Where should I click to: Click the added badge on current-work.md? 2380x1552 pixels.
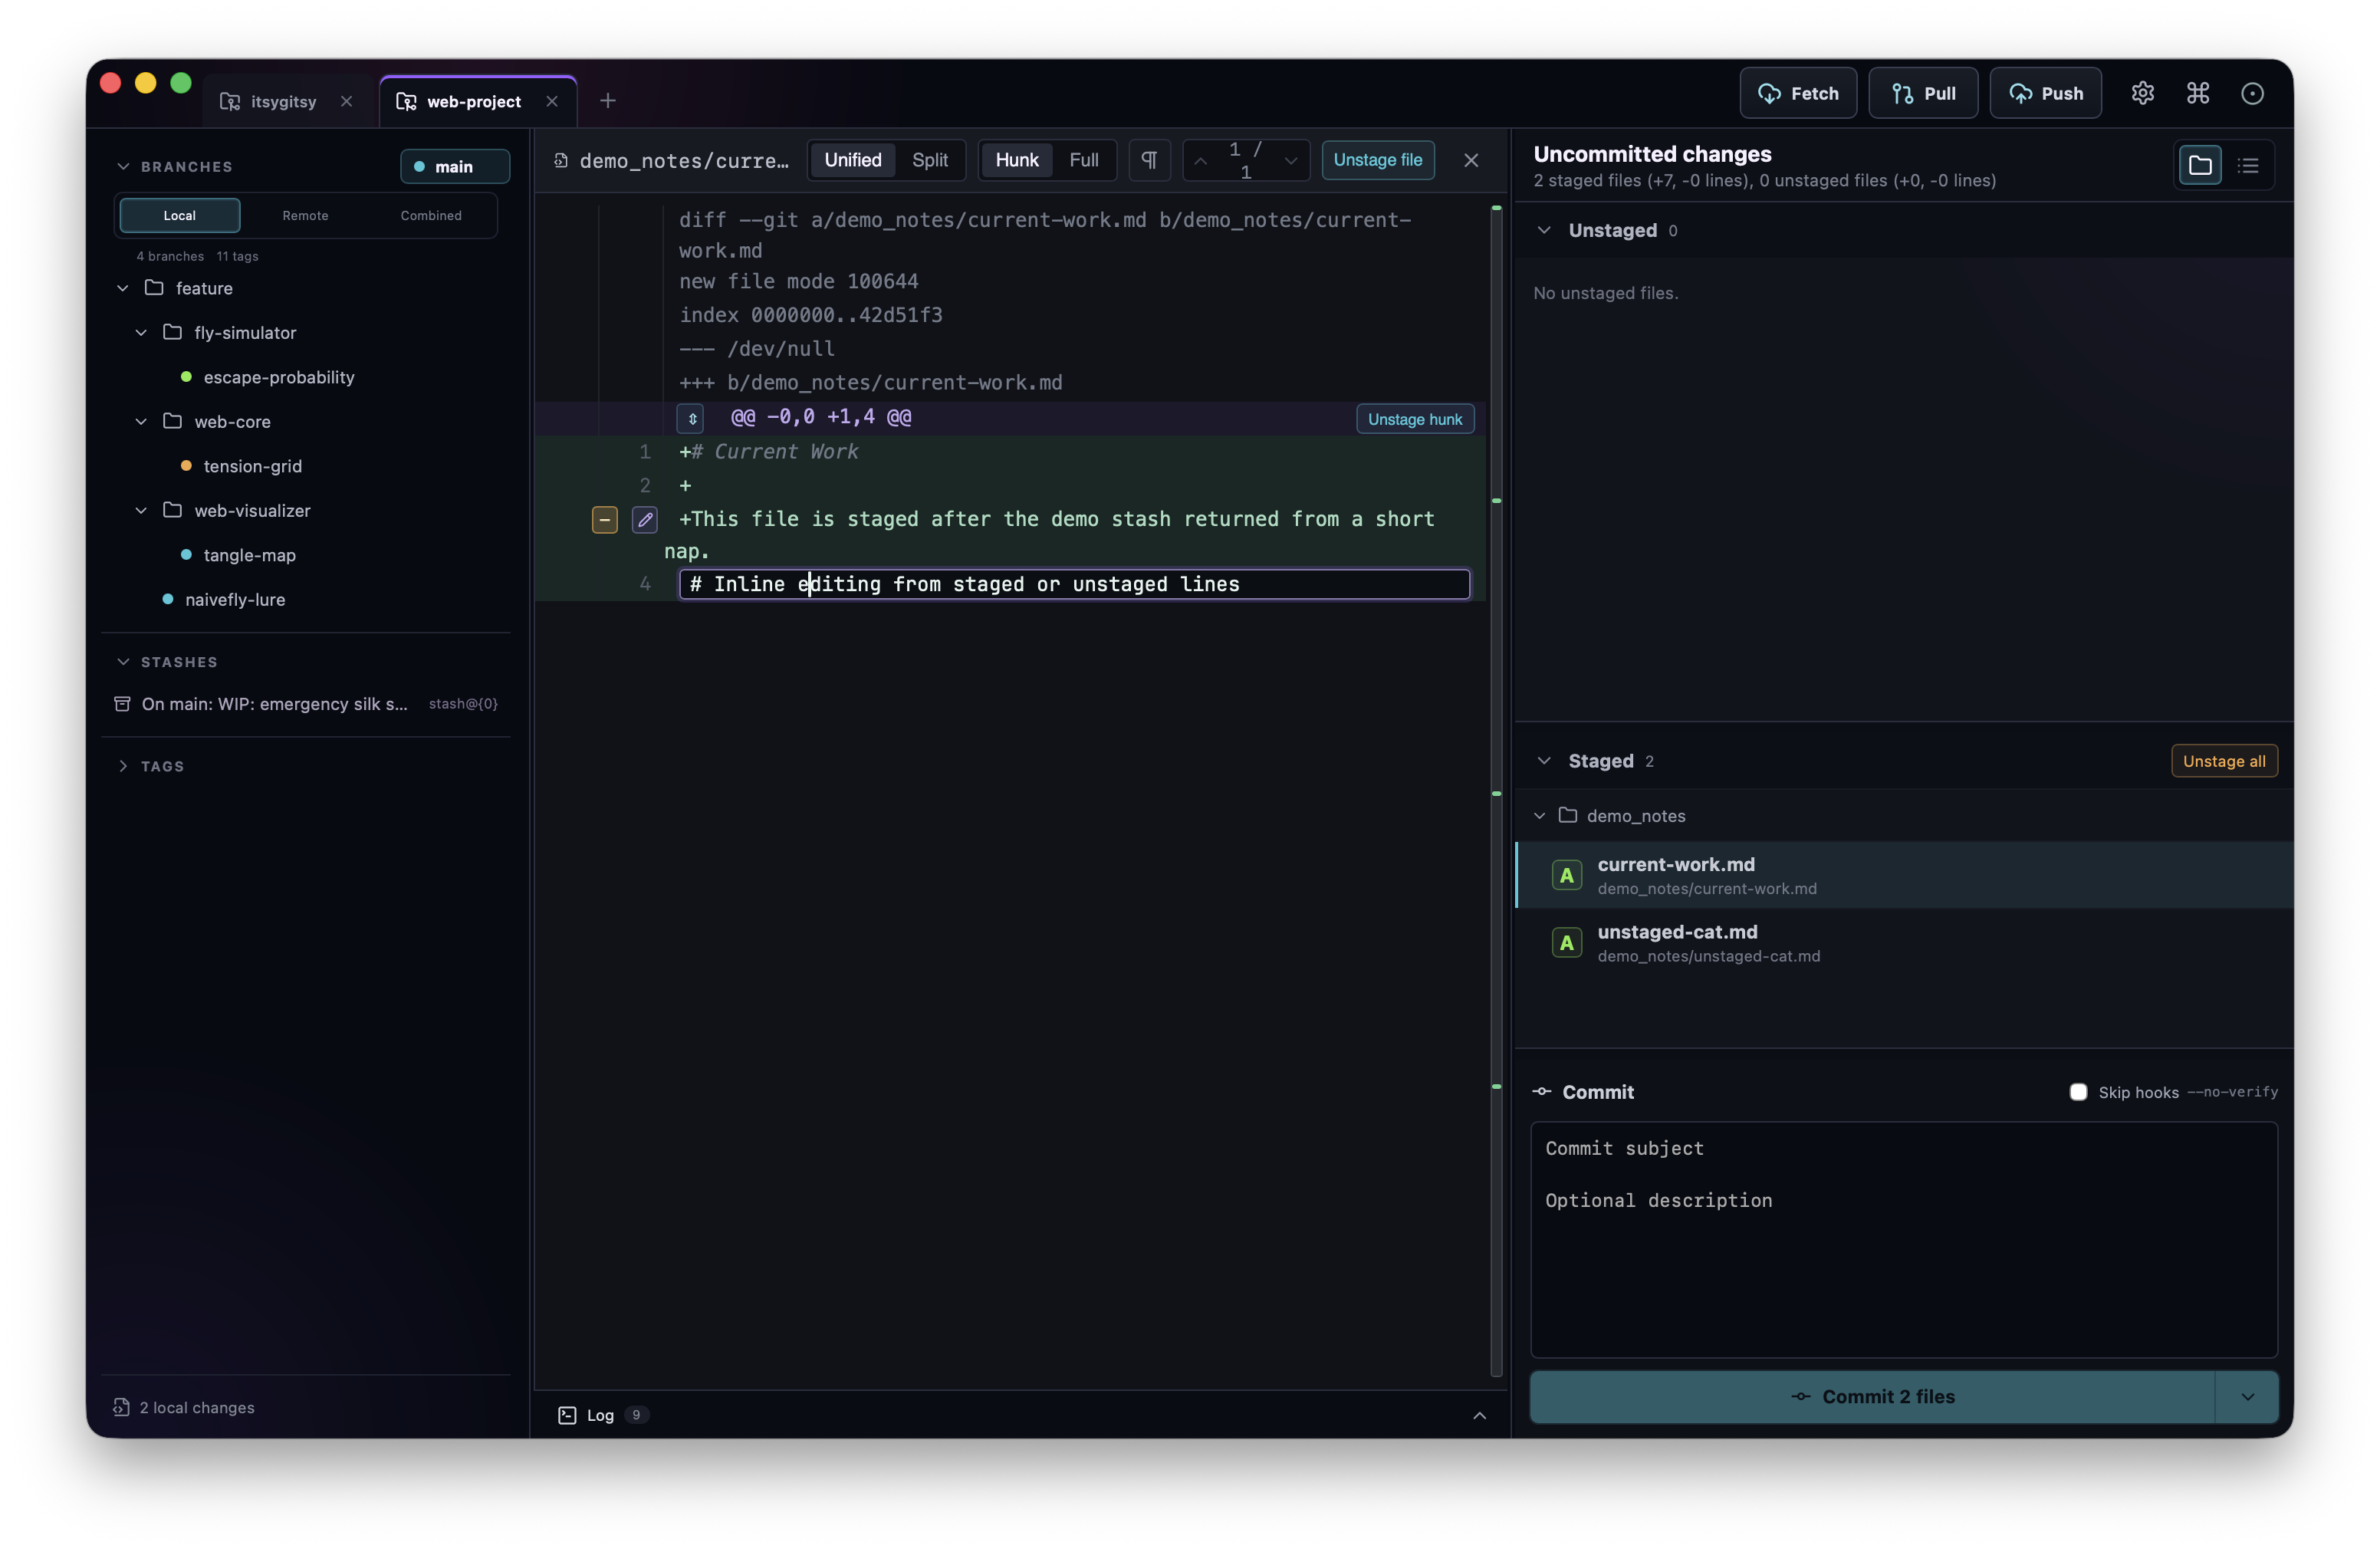(x=1567, y=875)
